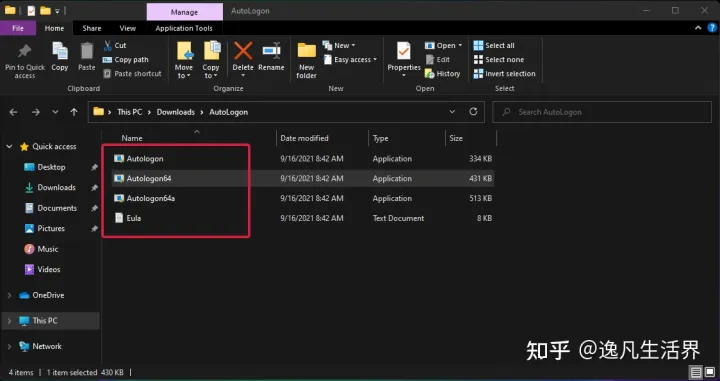The width and height of the screenshot is (720, 381).
Task: Click the Pin to Quick access icon
Action: tap(25, 51)
